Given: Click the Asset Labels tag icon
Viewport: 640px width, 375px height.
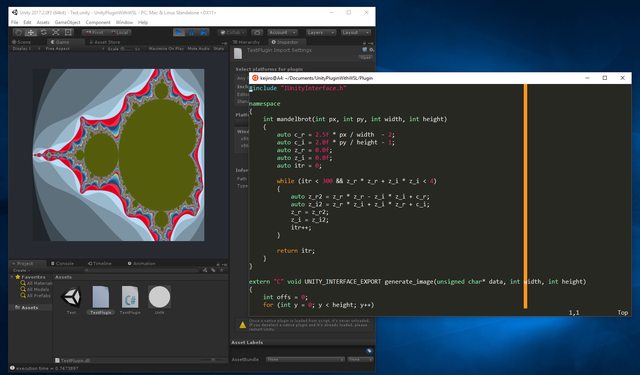Looking at the screenshot, I should pos(369,351).
